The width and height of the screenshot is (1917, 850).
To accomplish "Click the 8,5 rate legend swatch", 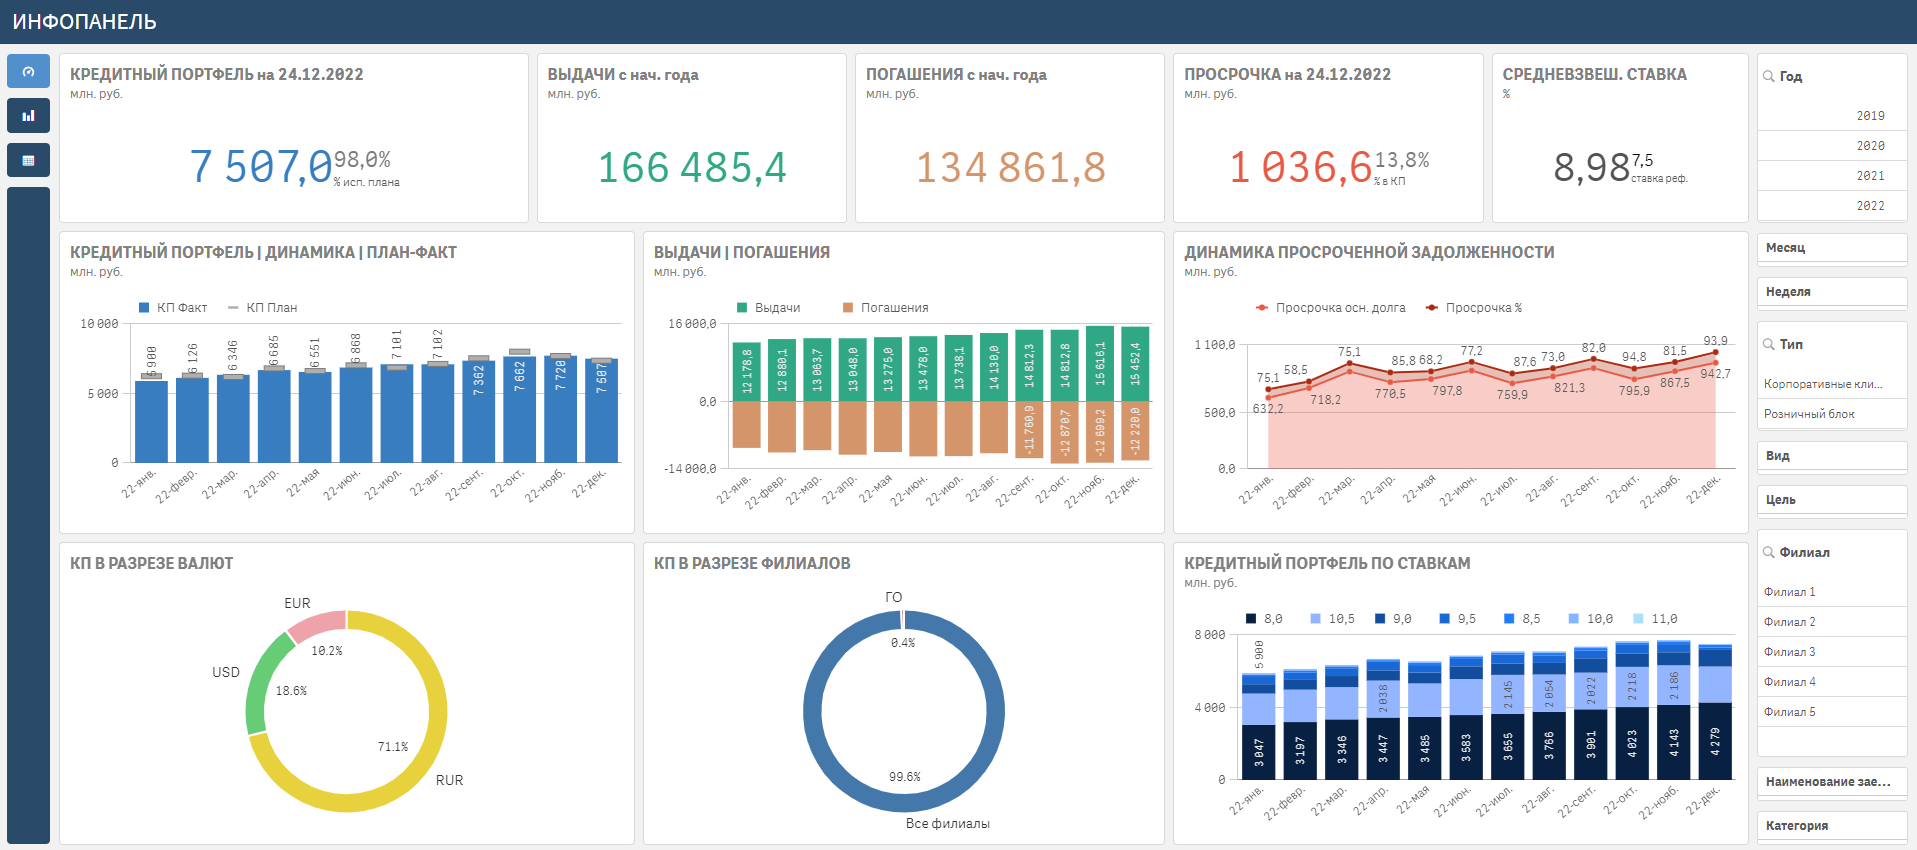I will [1509, 619].
